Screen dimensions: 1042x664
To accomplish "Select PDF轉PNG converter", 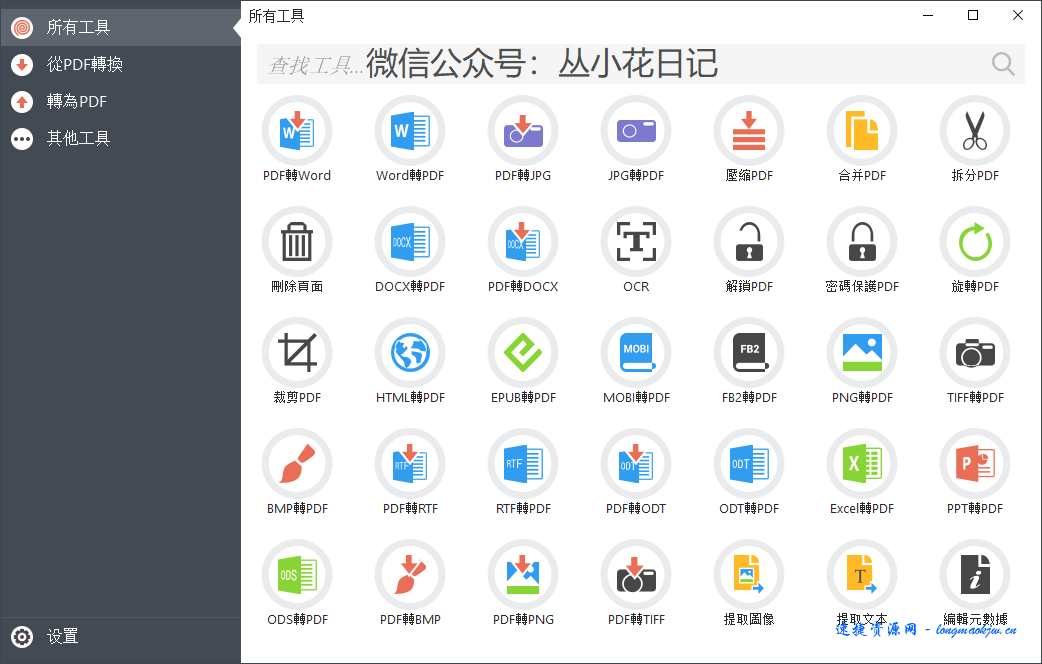I will (523, 575).
